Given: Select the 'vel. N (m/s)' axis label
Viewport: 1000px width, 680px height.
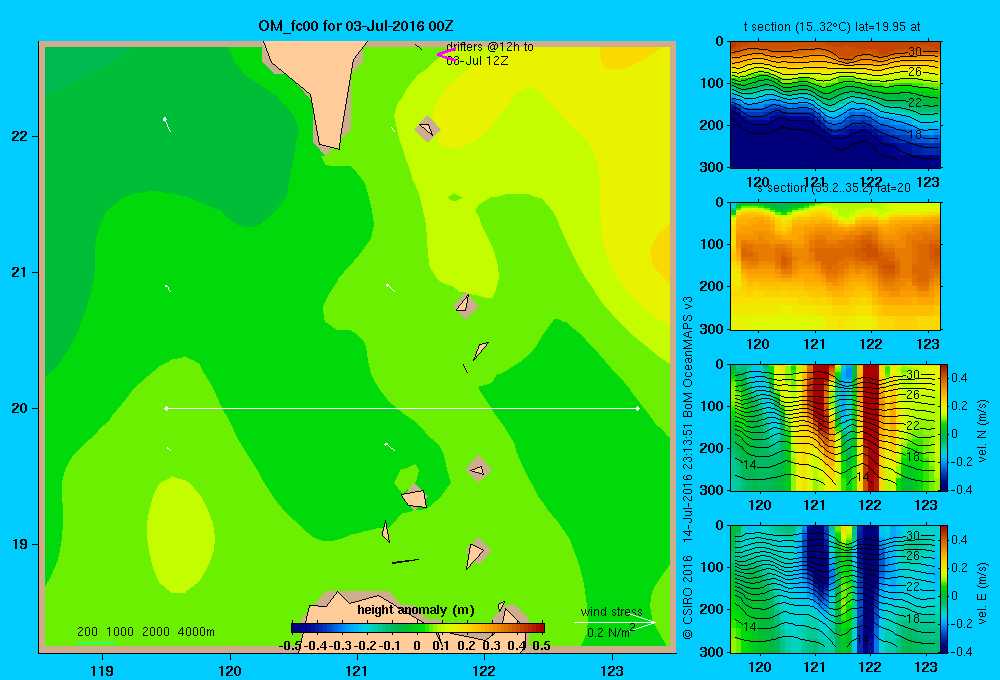Looking at the screenshot, I should point(982,431).
